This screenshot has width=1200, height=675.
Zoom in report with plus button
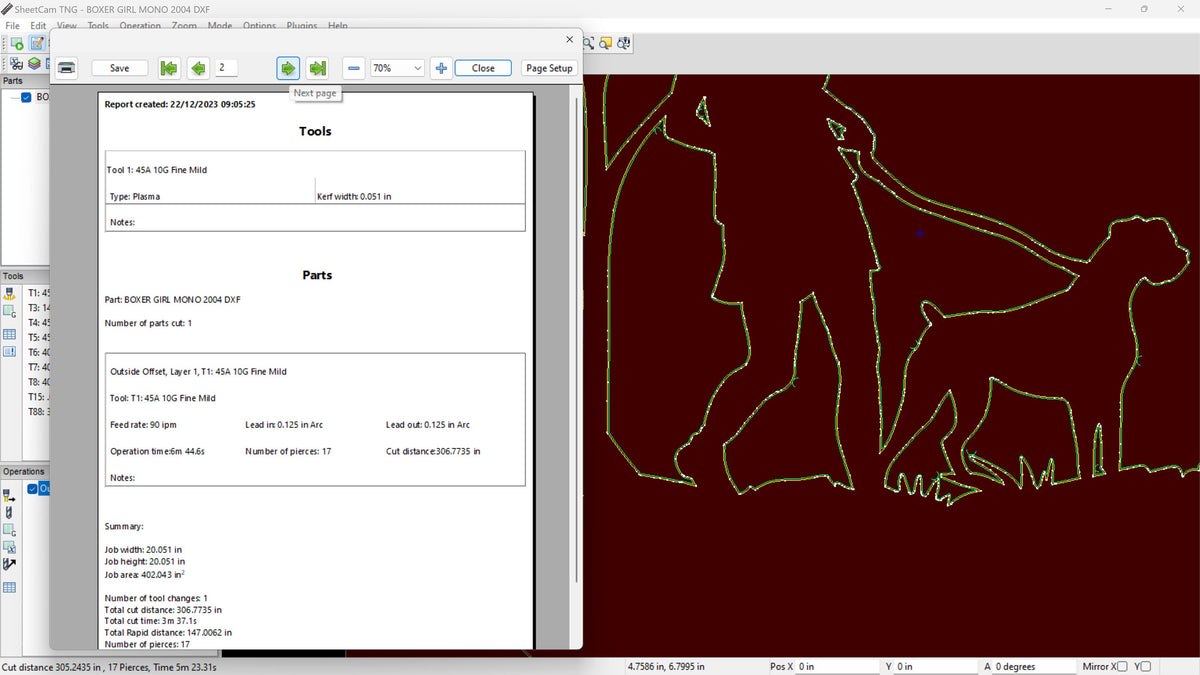click(441, 68)
